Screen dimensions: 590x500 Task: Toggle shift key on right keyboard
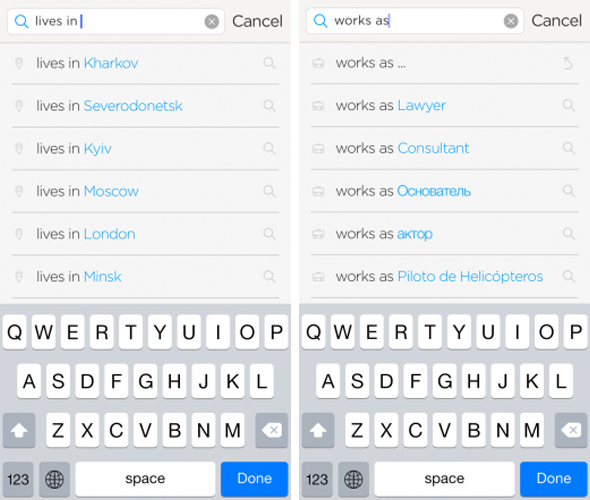318,430
